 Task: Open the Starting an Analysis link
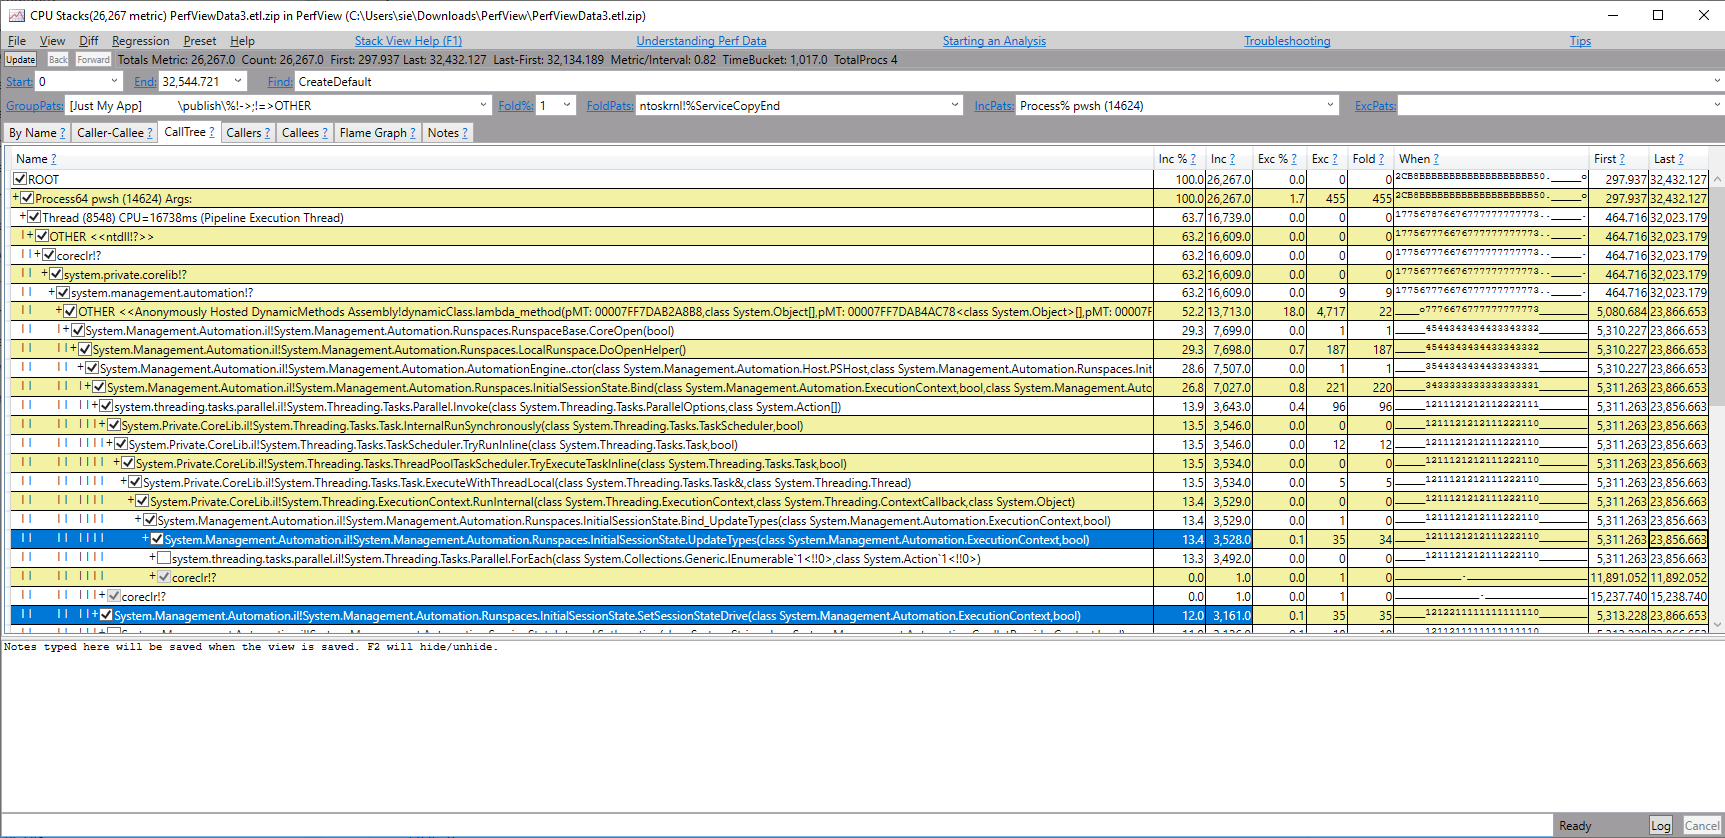(x=994, y=41)
